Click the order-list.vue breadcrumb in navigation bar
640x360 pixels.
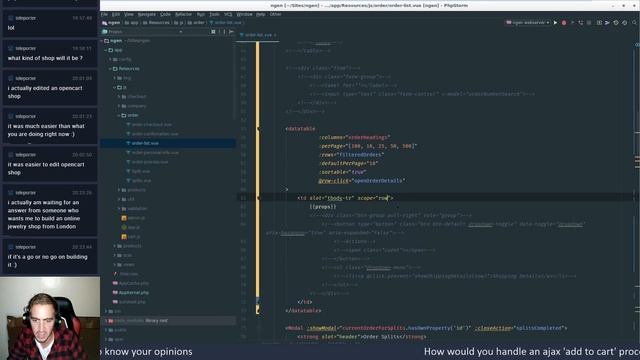pyautogui.click(x=225, y=23)
